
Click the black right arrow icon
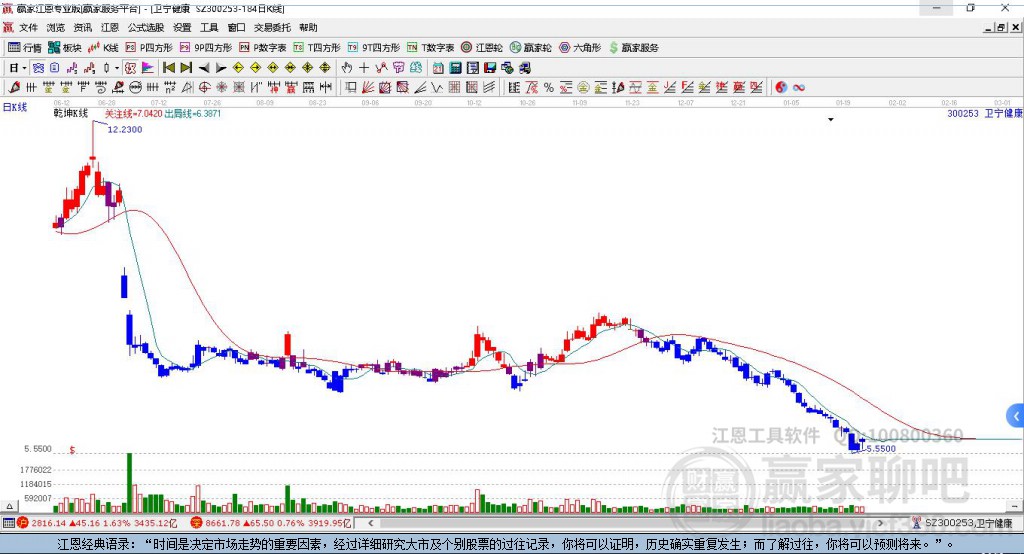[221, 68]
